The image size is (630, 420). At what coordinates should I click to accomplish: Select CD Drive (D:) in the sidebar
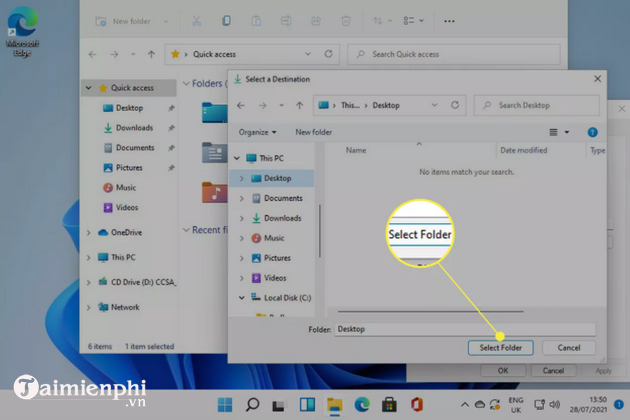pyautogui.click(x=143, y=282)
